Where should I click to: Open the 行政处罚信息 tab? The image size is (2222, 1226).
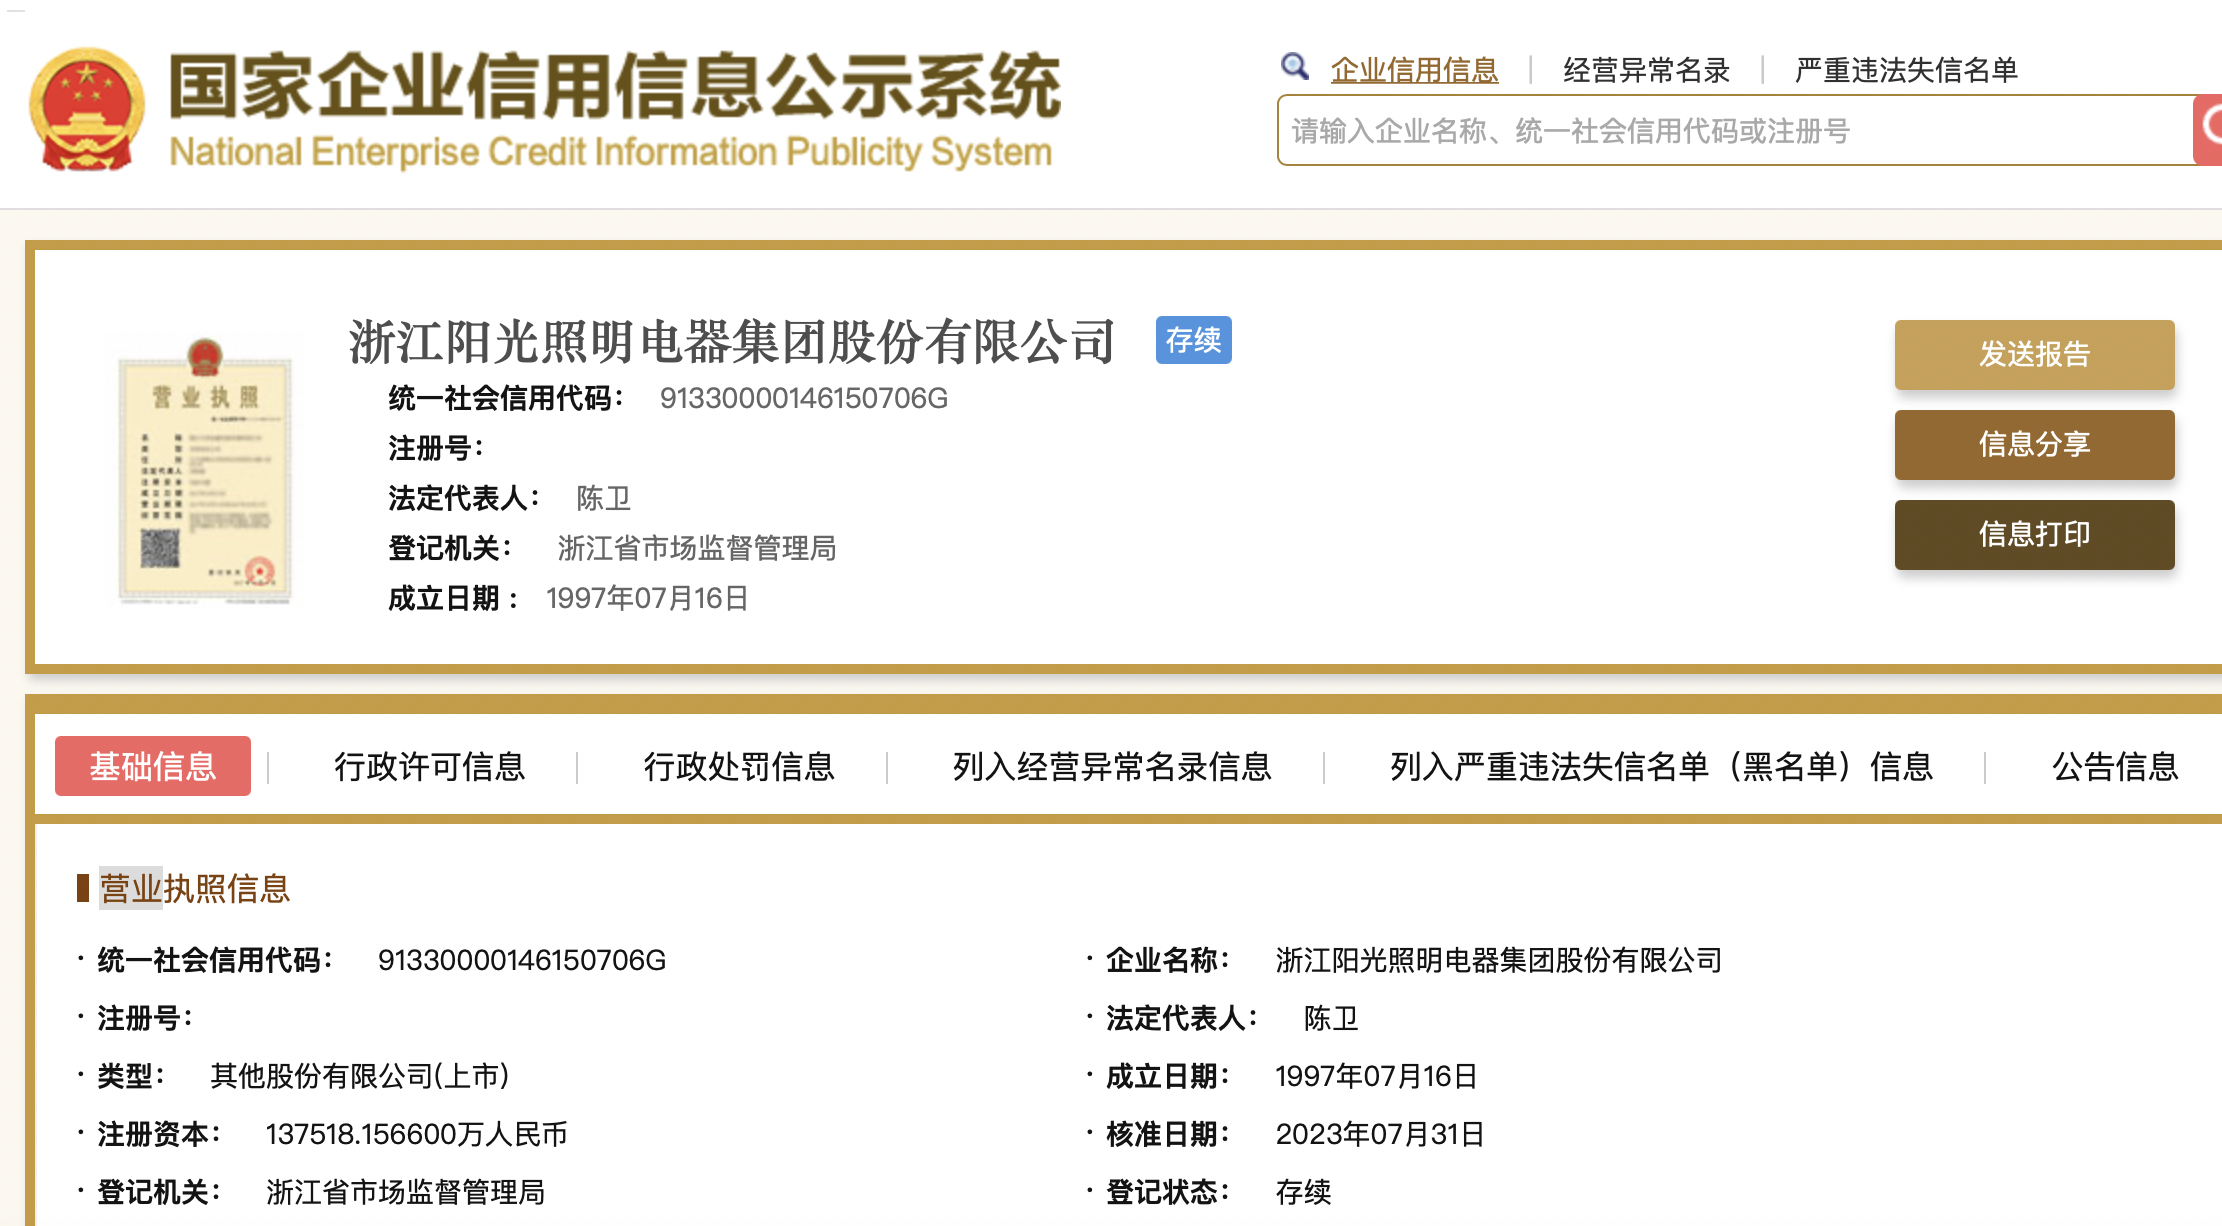(739, 766)
